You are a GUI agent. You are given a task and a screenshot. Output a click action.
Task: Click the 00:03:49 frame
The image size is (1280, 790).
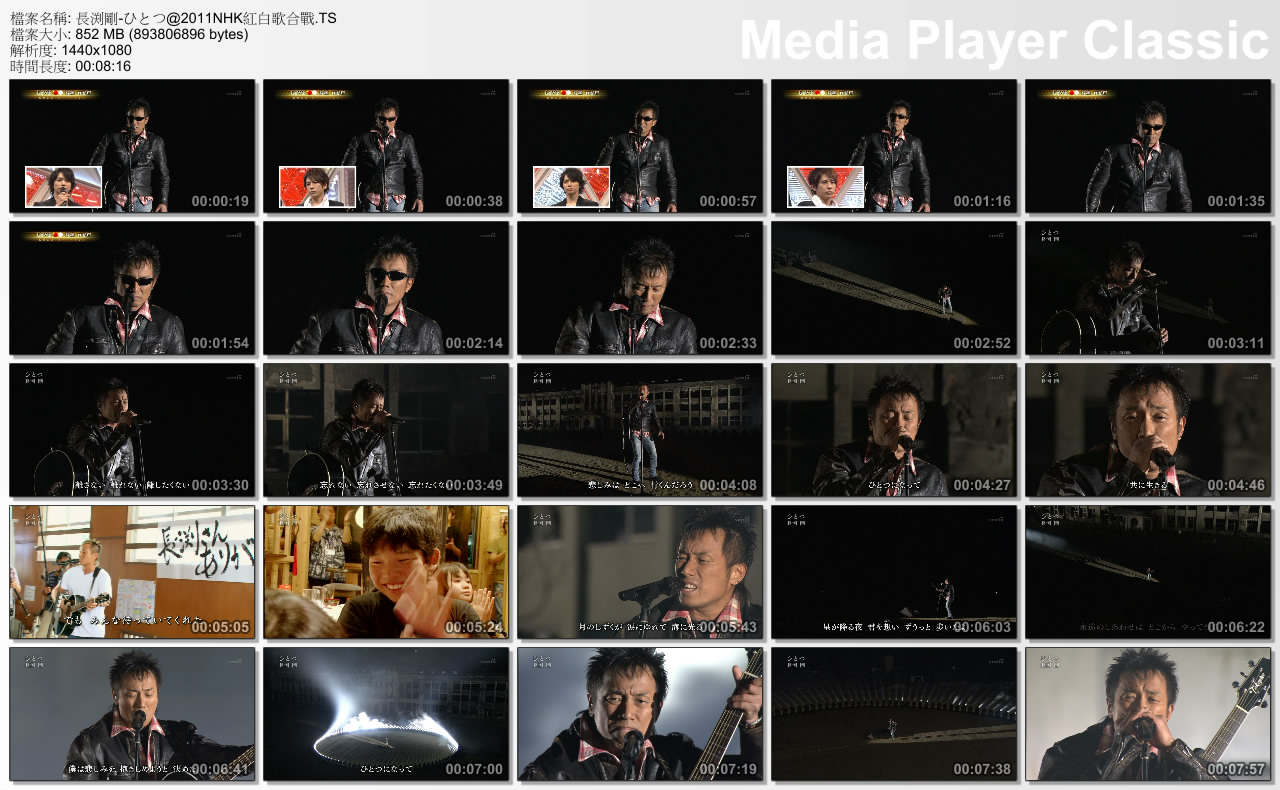386,430
